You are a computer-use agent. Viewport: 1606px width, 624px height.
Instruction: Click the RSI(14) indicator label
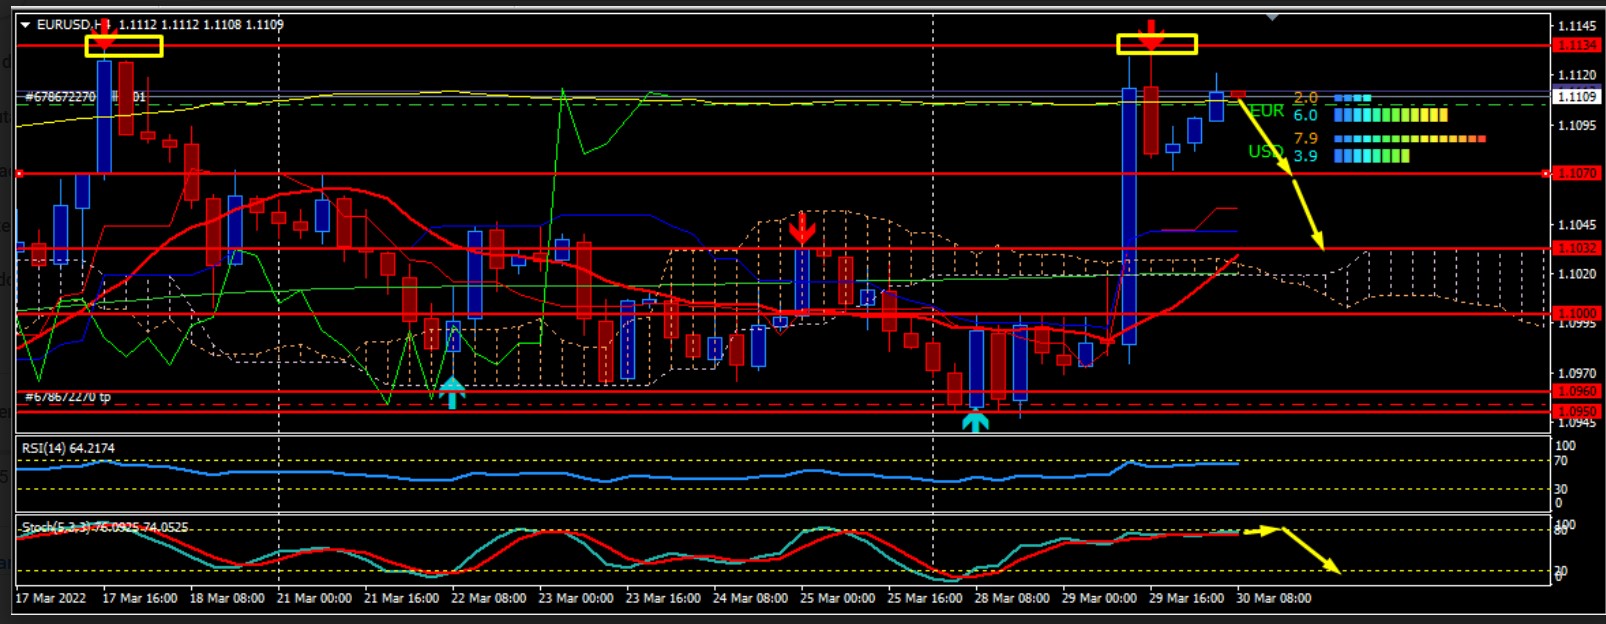coord(68,448)
